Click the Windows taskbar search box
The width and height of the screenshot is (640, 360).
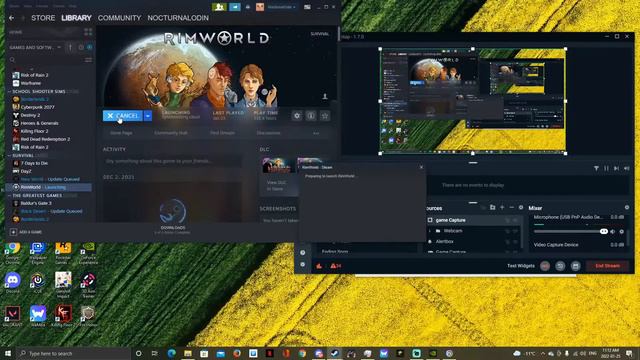coord(73,353)
